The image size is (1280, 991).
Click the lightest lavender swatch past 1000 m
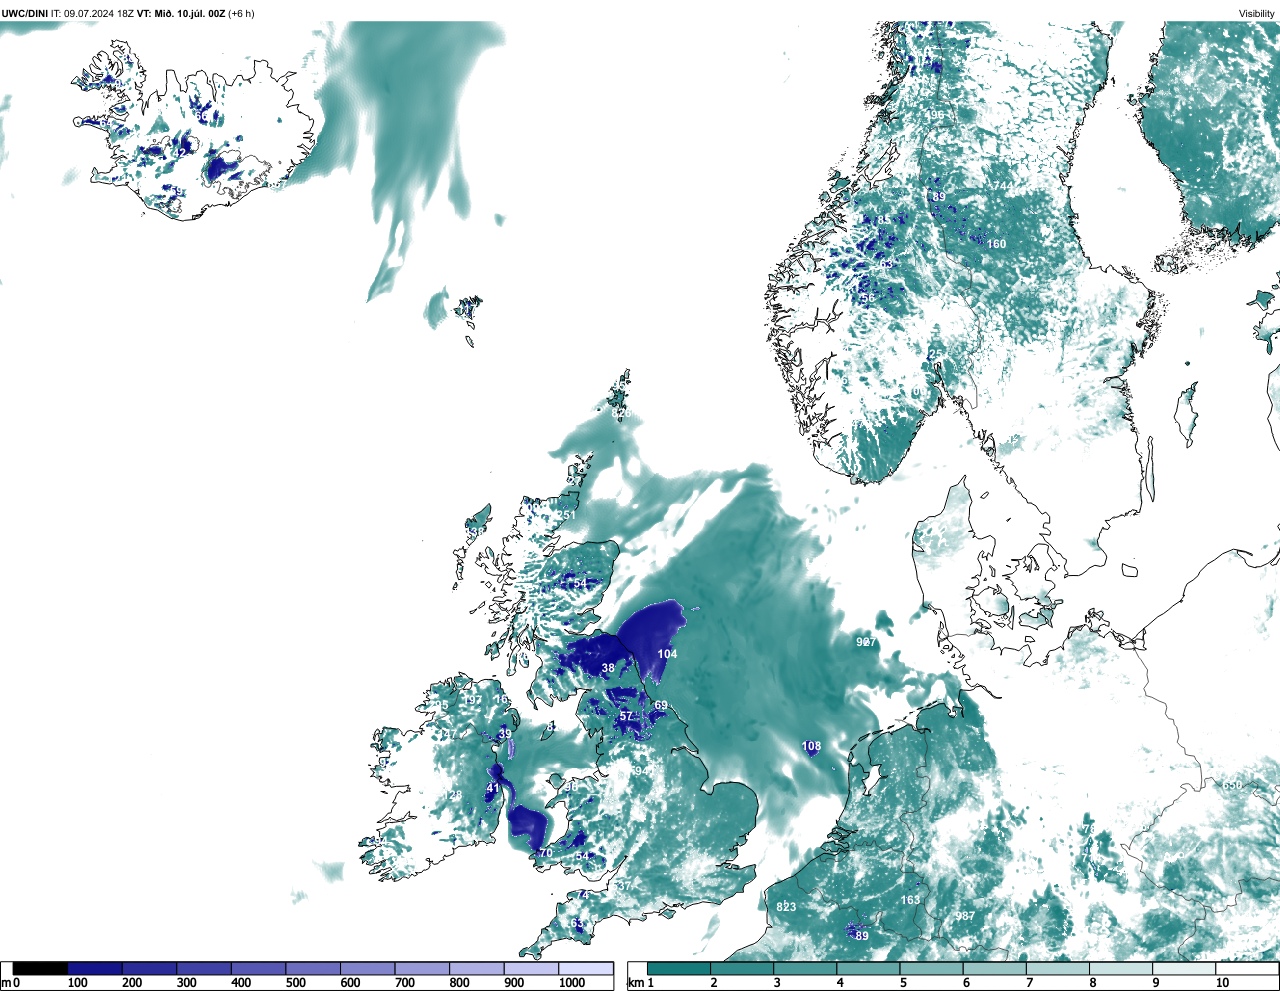(586, 968)
